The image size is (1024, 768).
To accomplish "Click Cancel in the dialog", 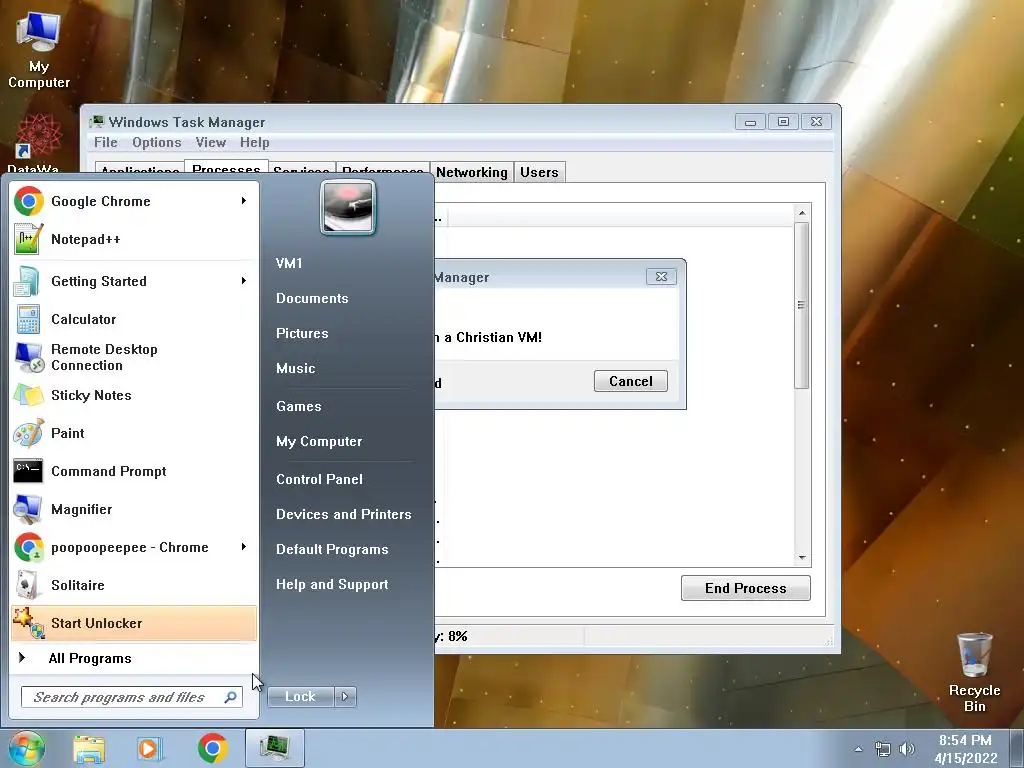I will coord(631,381).
